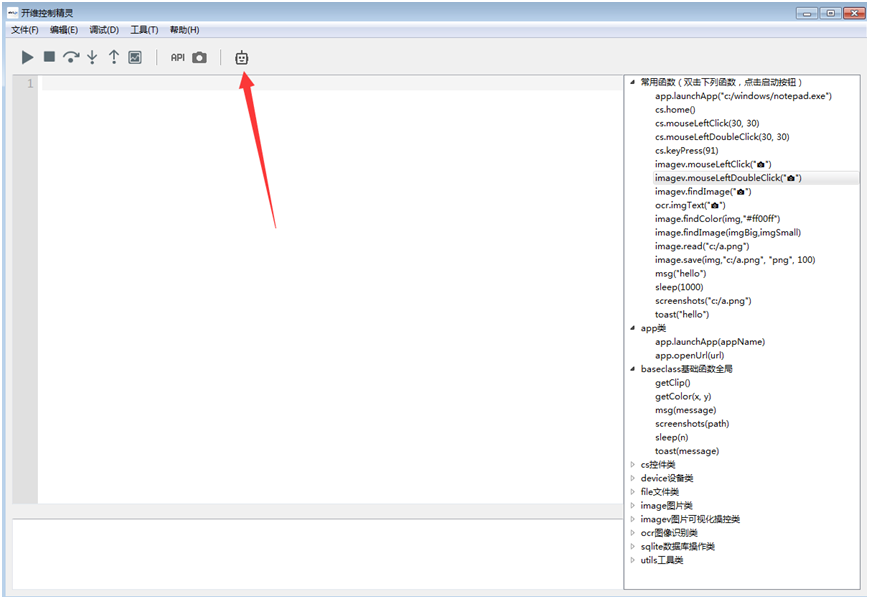Expand the file文件类 tree node
Viewport: 869px width, 599px height.
632,492
